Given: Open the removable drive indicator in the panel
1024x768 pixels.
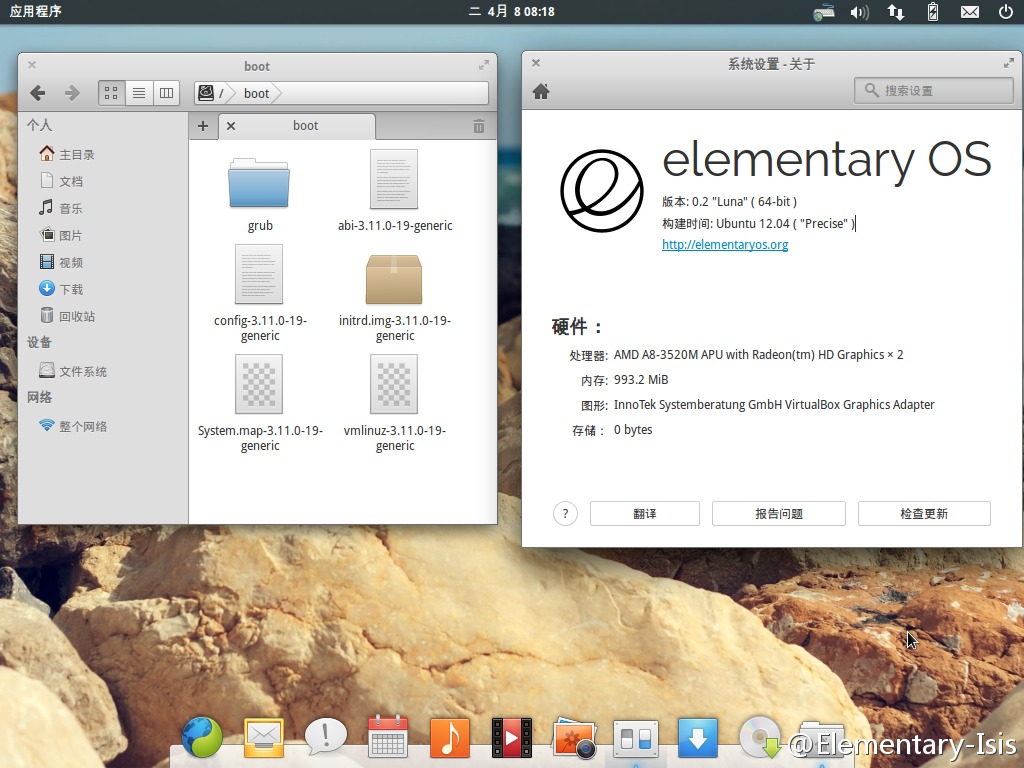Looking at the screenshot, I should (x=824, y=12).
